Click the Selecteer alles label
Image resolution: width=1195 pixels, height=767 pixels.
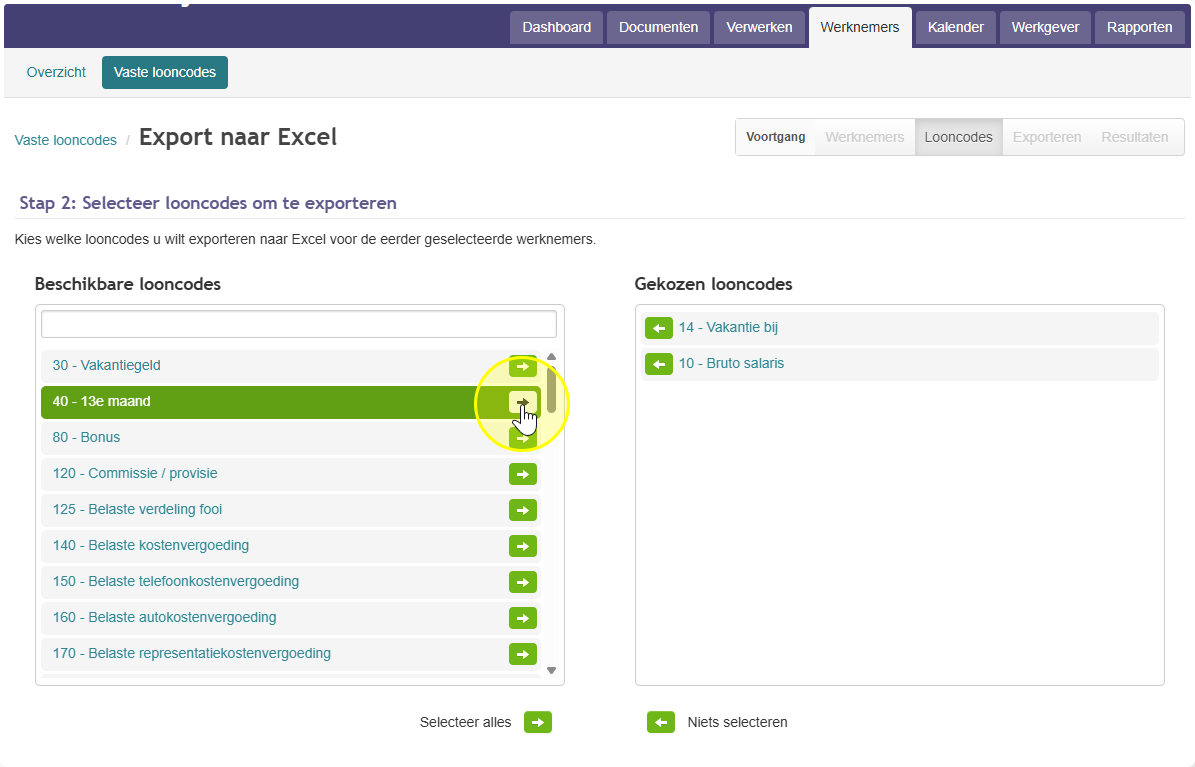tap(465, 722)
